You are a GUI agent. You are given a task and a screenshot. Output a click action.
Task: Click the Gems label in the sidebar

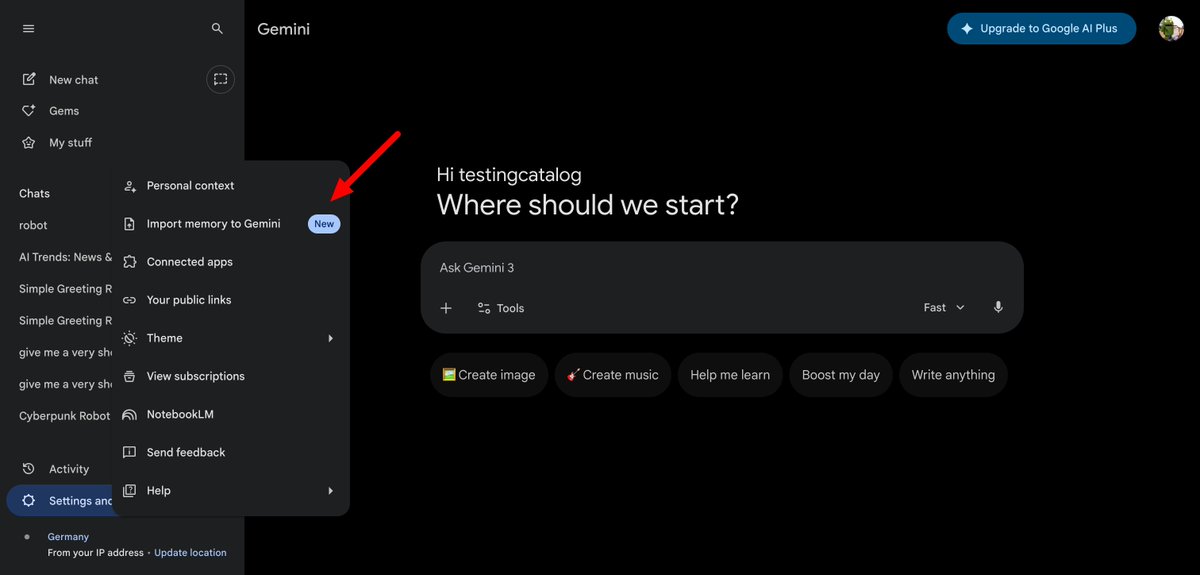64,111
